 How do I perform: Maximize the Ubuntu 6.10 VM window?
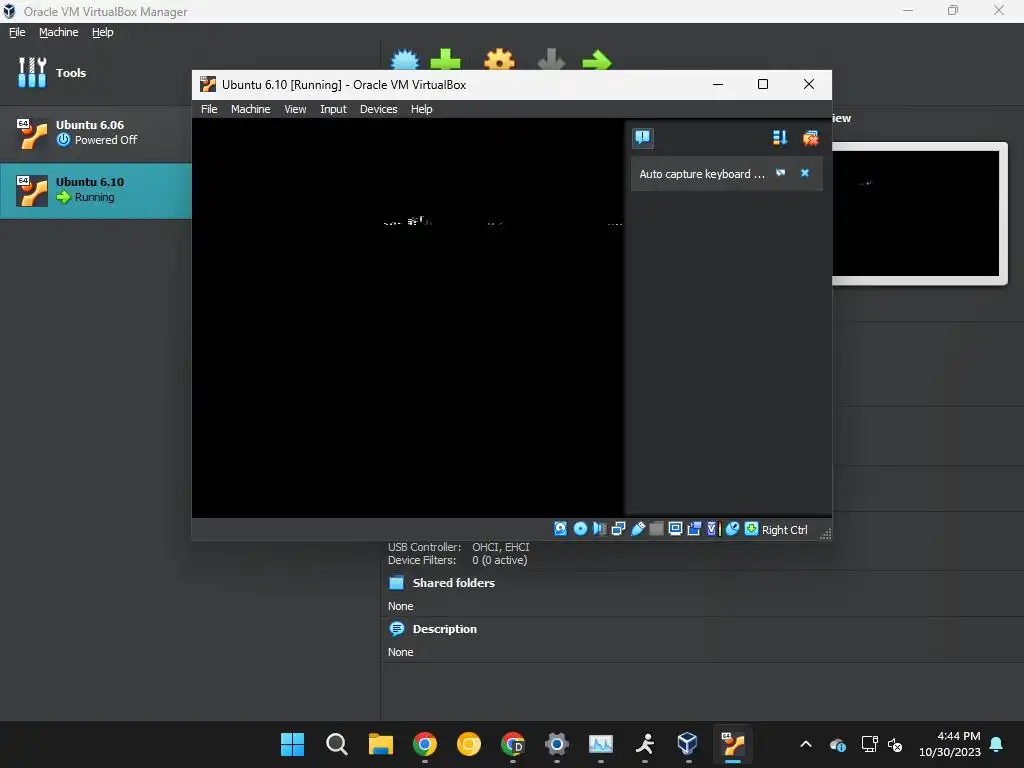(763, 84)
